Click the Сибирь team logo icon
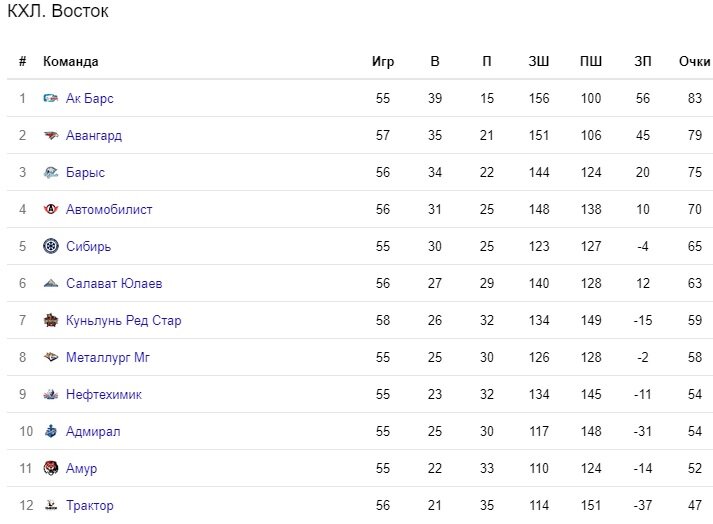This screenshot has width=713, height=524. coord(50,246)
